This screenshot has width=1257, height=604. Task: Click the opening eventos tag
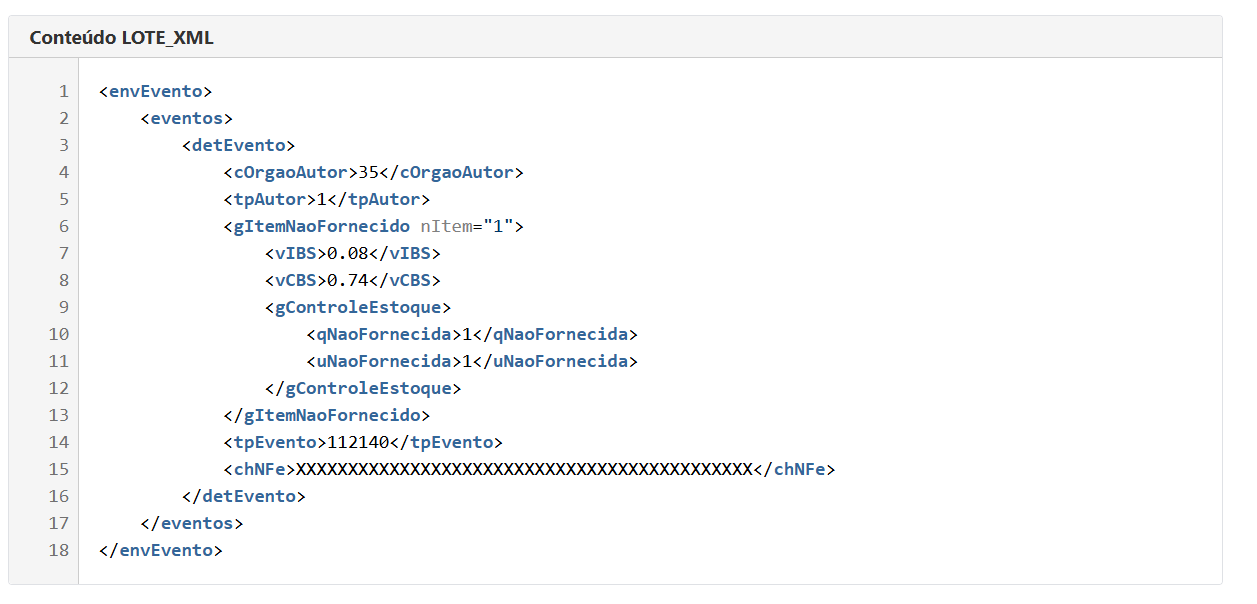pos(187,118)
